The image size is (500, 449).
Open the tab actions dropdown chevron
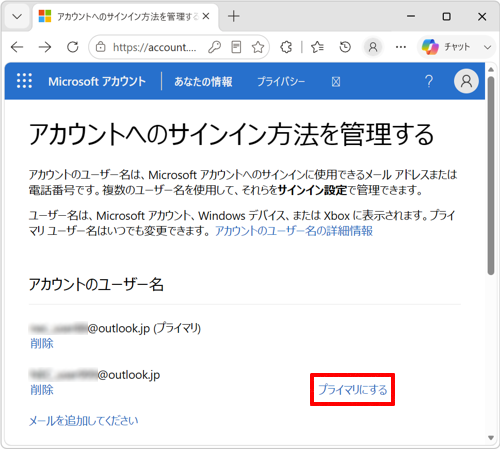17,16
